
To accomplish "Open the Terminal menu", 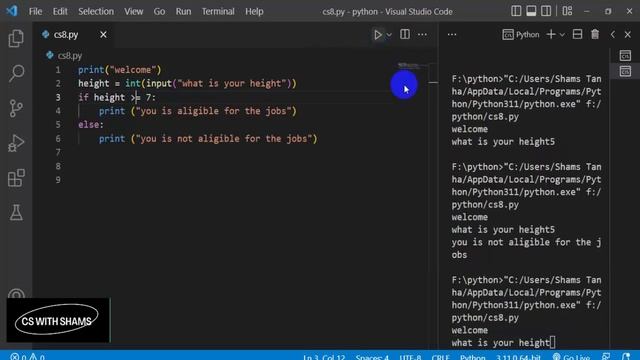I will click(x=218, y=11).
